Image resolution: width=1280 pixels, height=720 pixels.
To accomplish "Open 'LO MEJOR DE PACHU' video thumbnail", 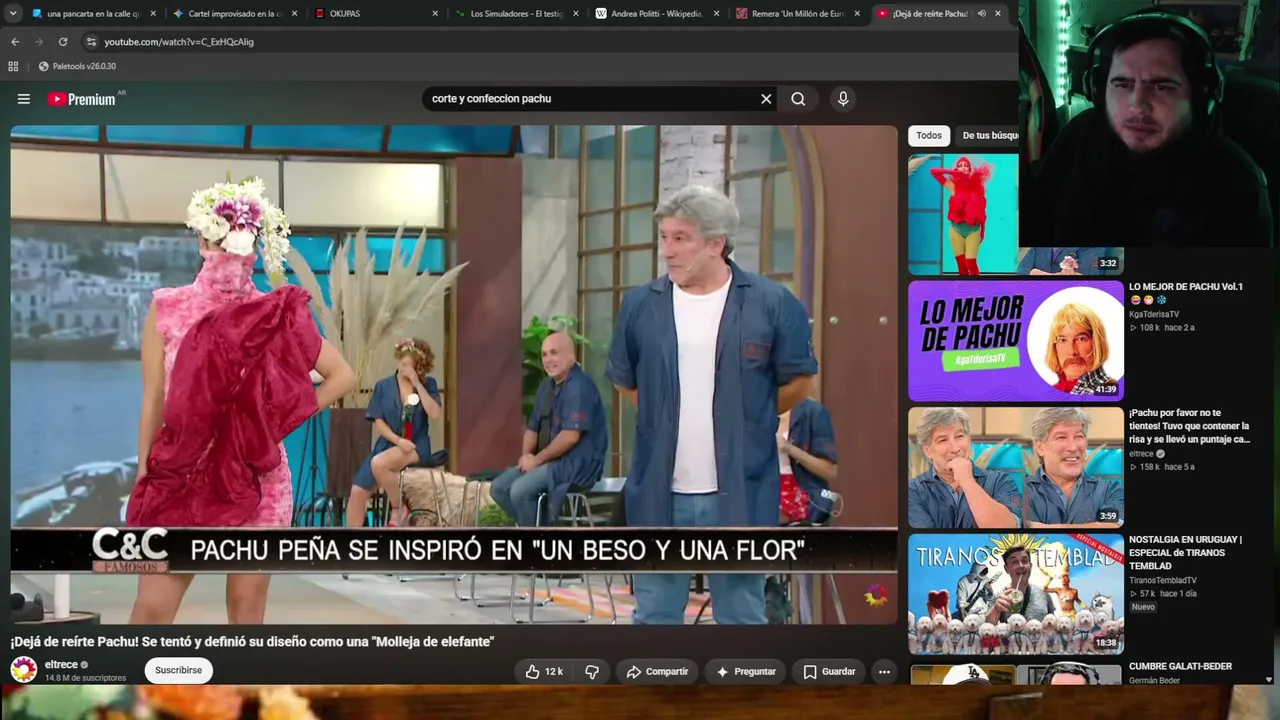I will click(x=1016, y=341).
